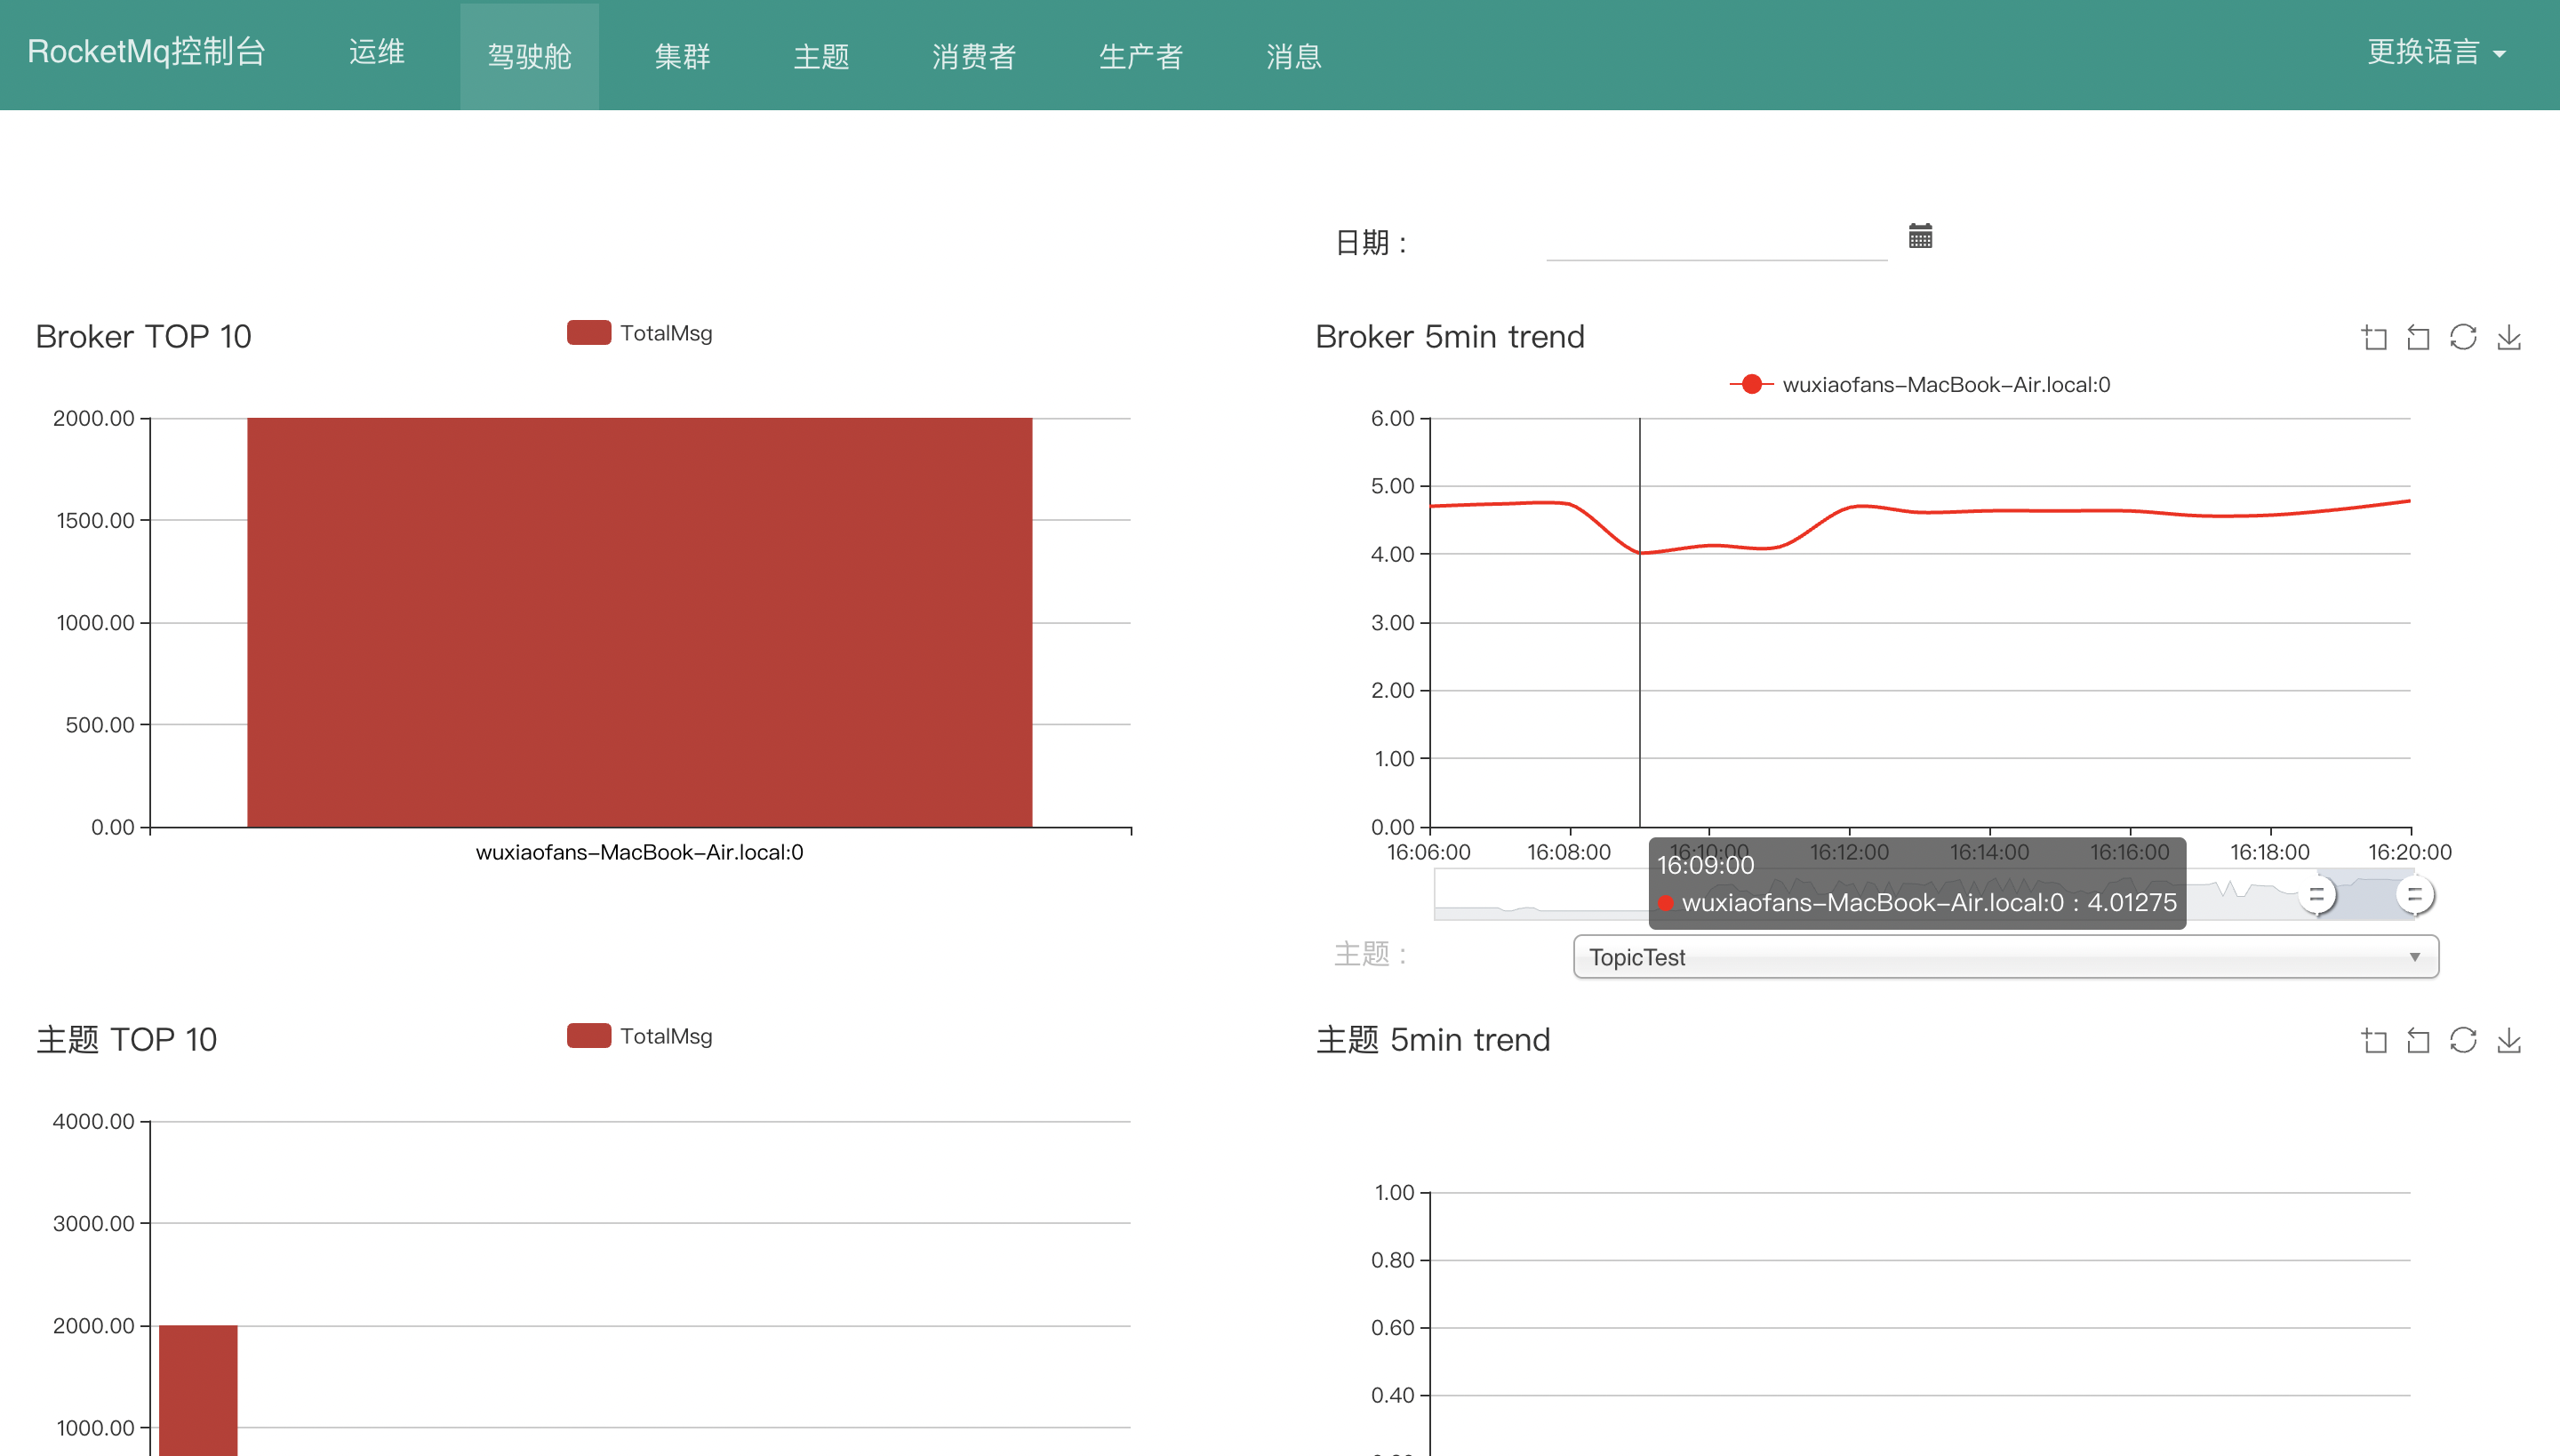Open the 消费者 consumer tab
The image size is (2560, 1456).
pyautogui.click(x=974, y=56)
